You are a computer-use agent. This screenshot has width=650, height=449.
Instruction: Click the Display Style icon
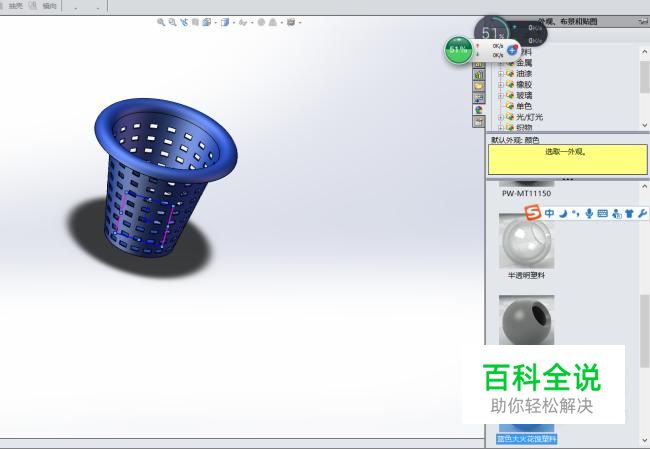[x=225, y=22]
